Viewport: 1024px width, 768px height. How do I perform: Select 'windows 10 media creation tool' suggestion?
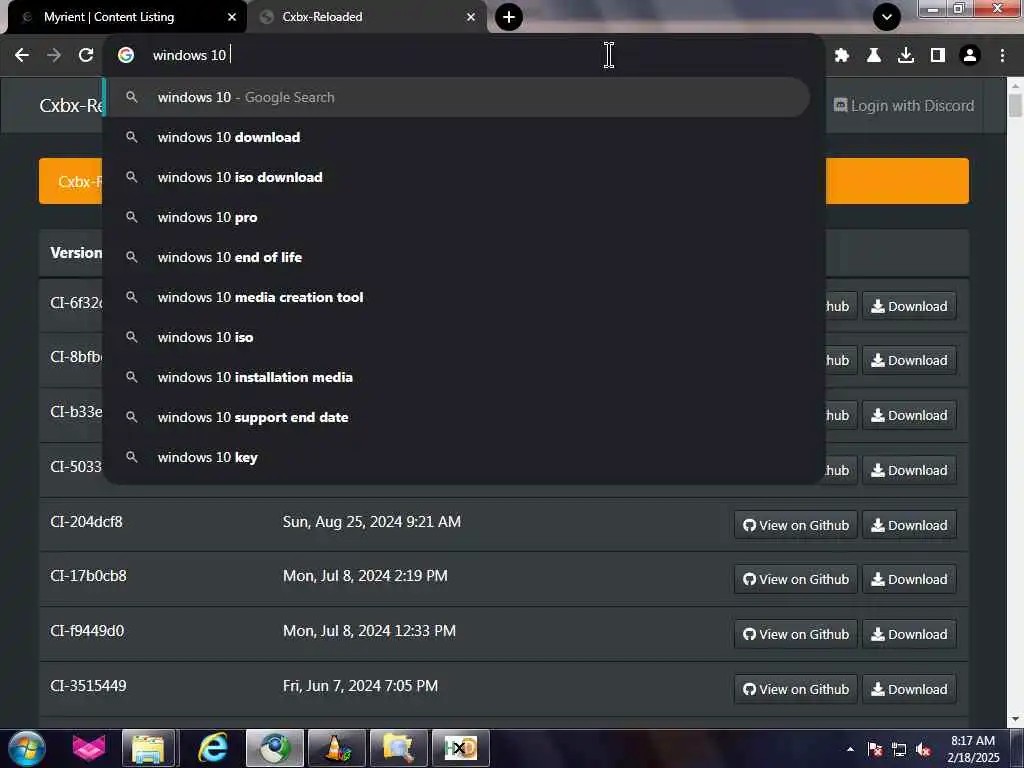click(x=457, y=297)
